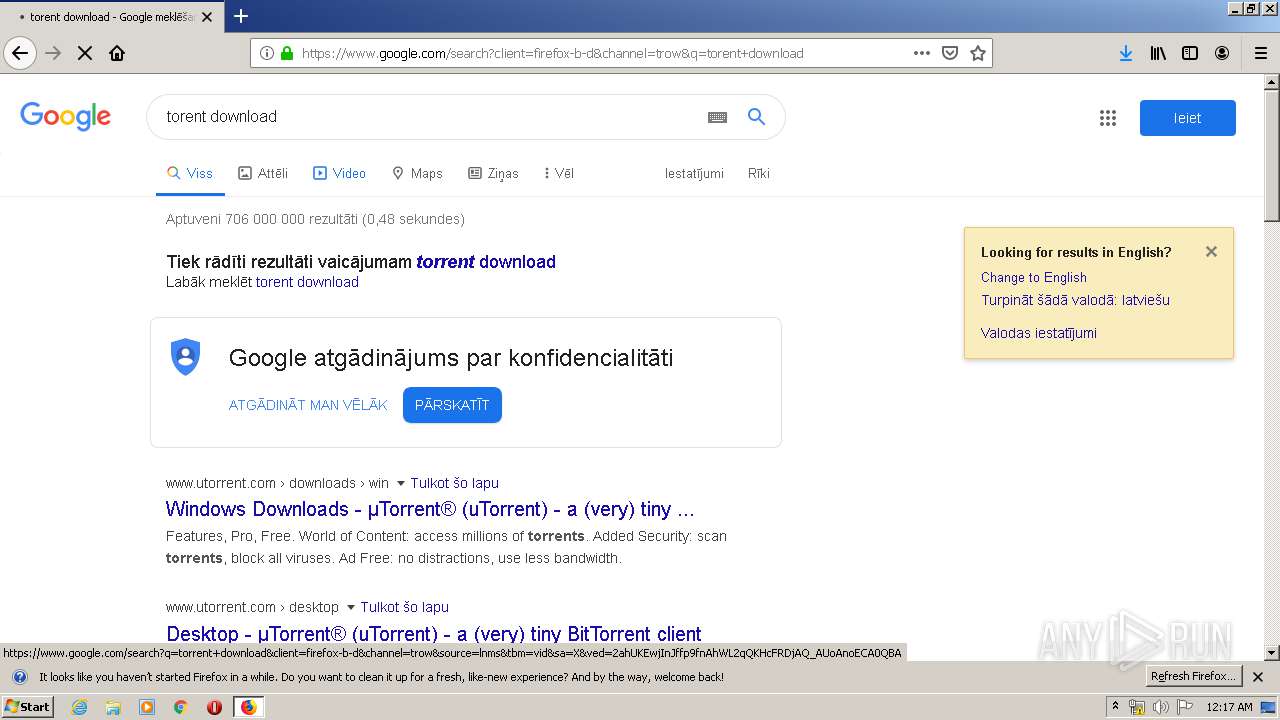Bookmark this page with star icon

click(x=978, y=53)
